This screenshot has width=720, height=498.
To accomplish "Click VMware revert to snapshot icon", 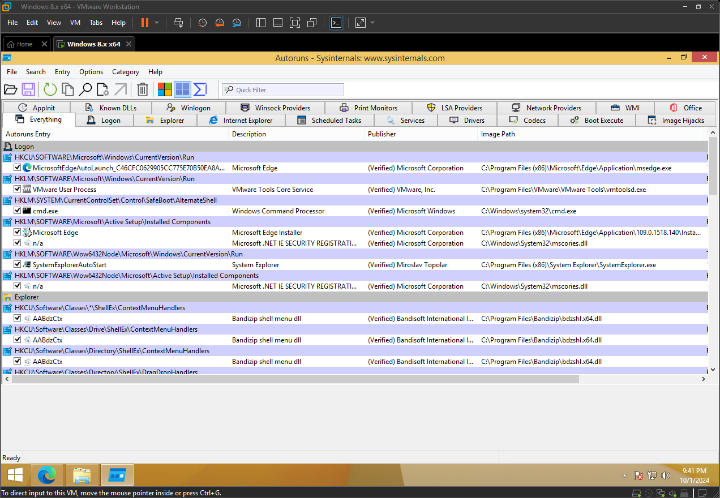I will 219,22.
